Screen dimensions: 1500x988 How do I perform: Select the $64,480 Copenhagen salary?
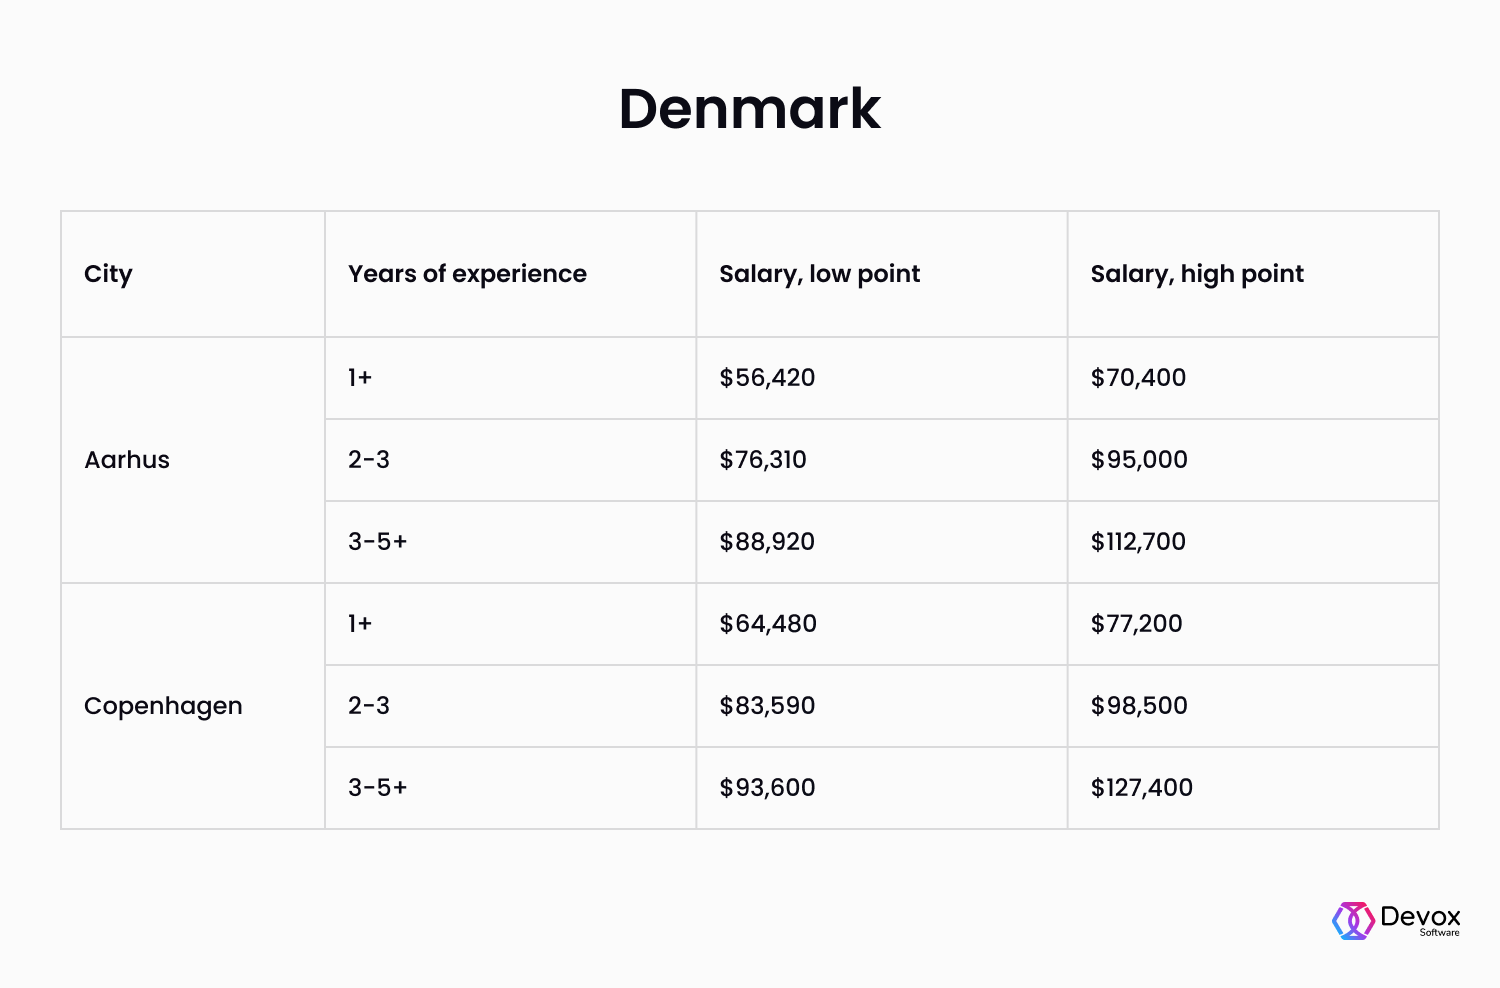click(768, 624)
